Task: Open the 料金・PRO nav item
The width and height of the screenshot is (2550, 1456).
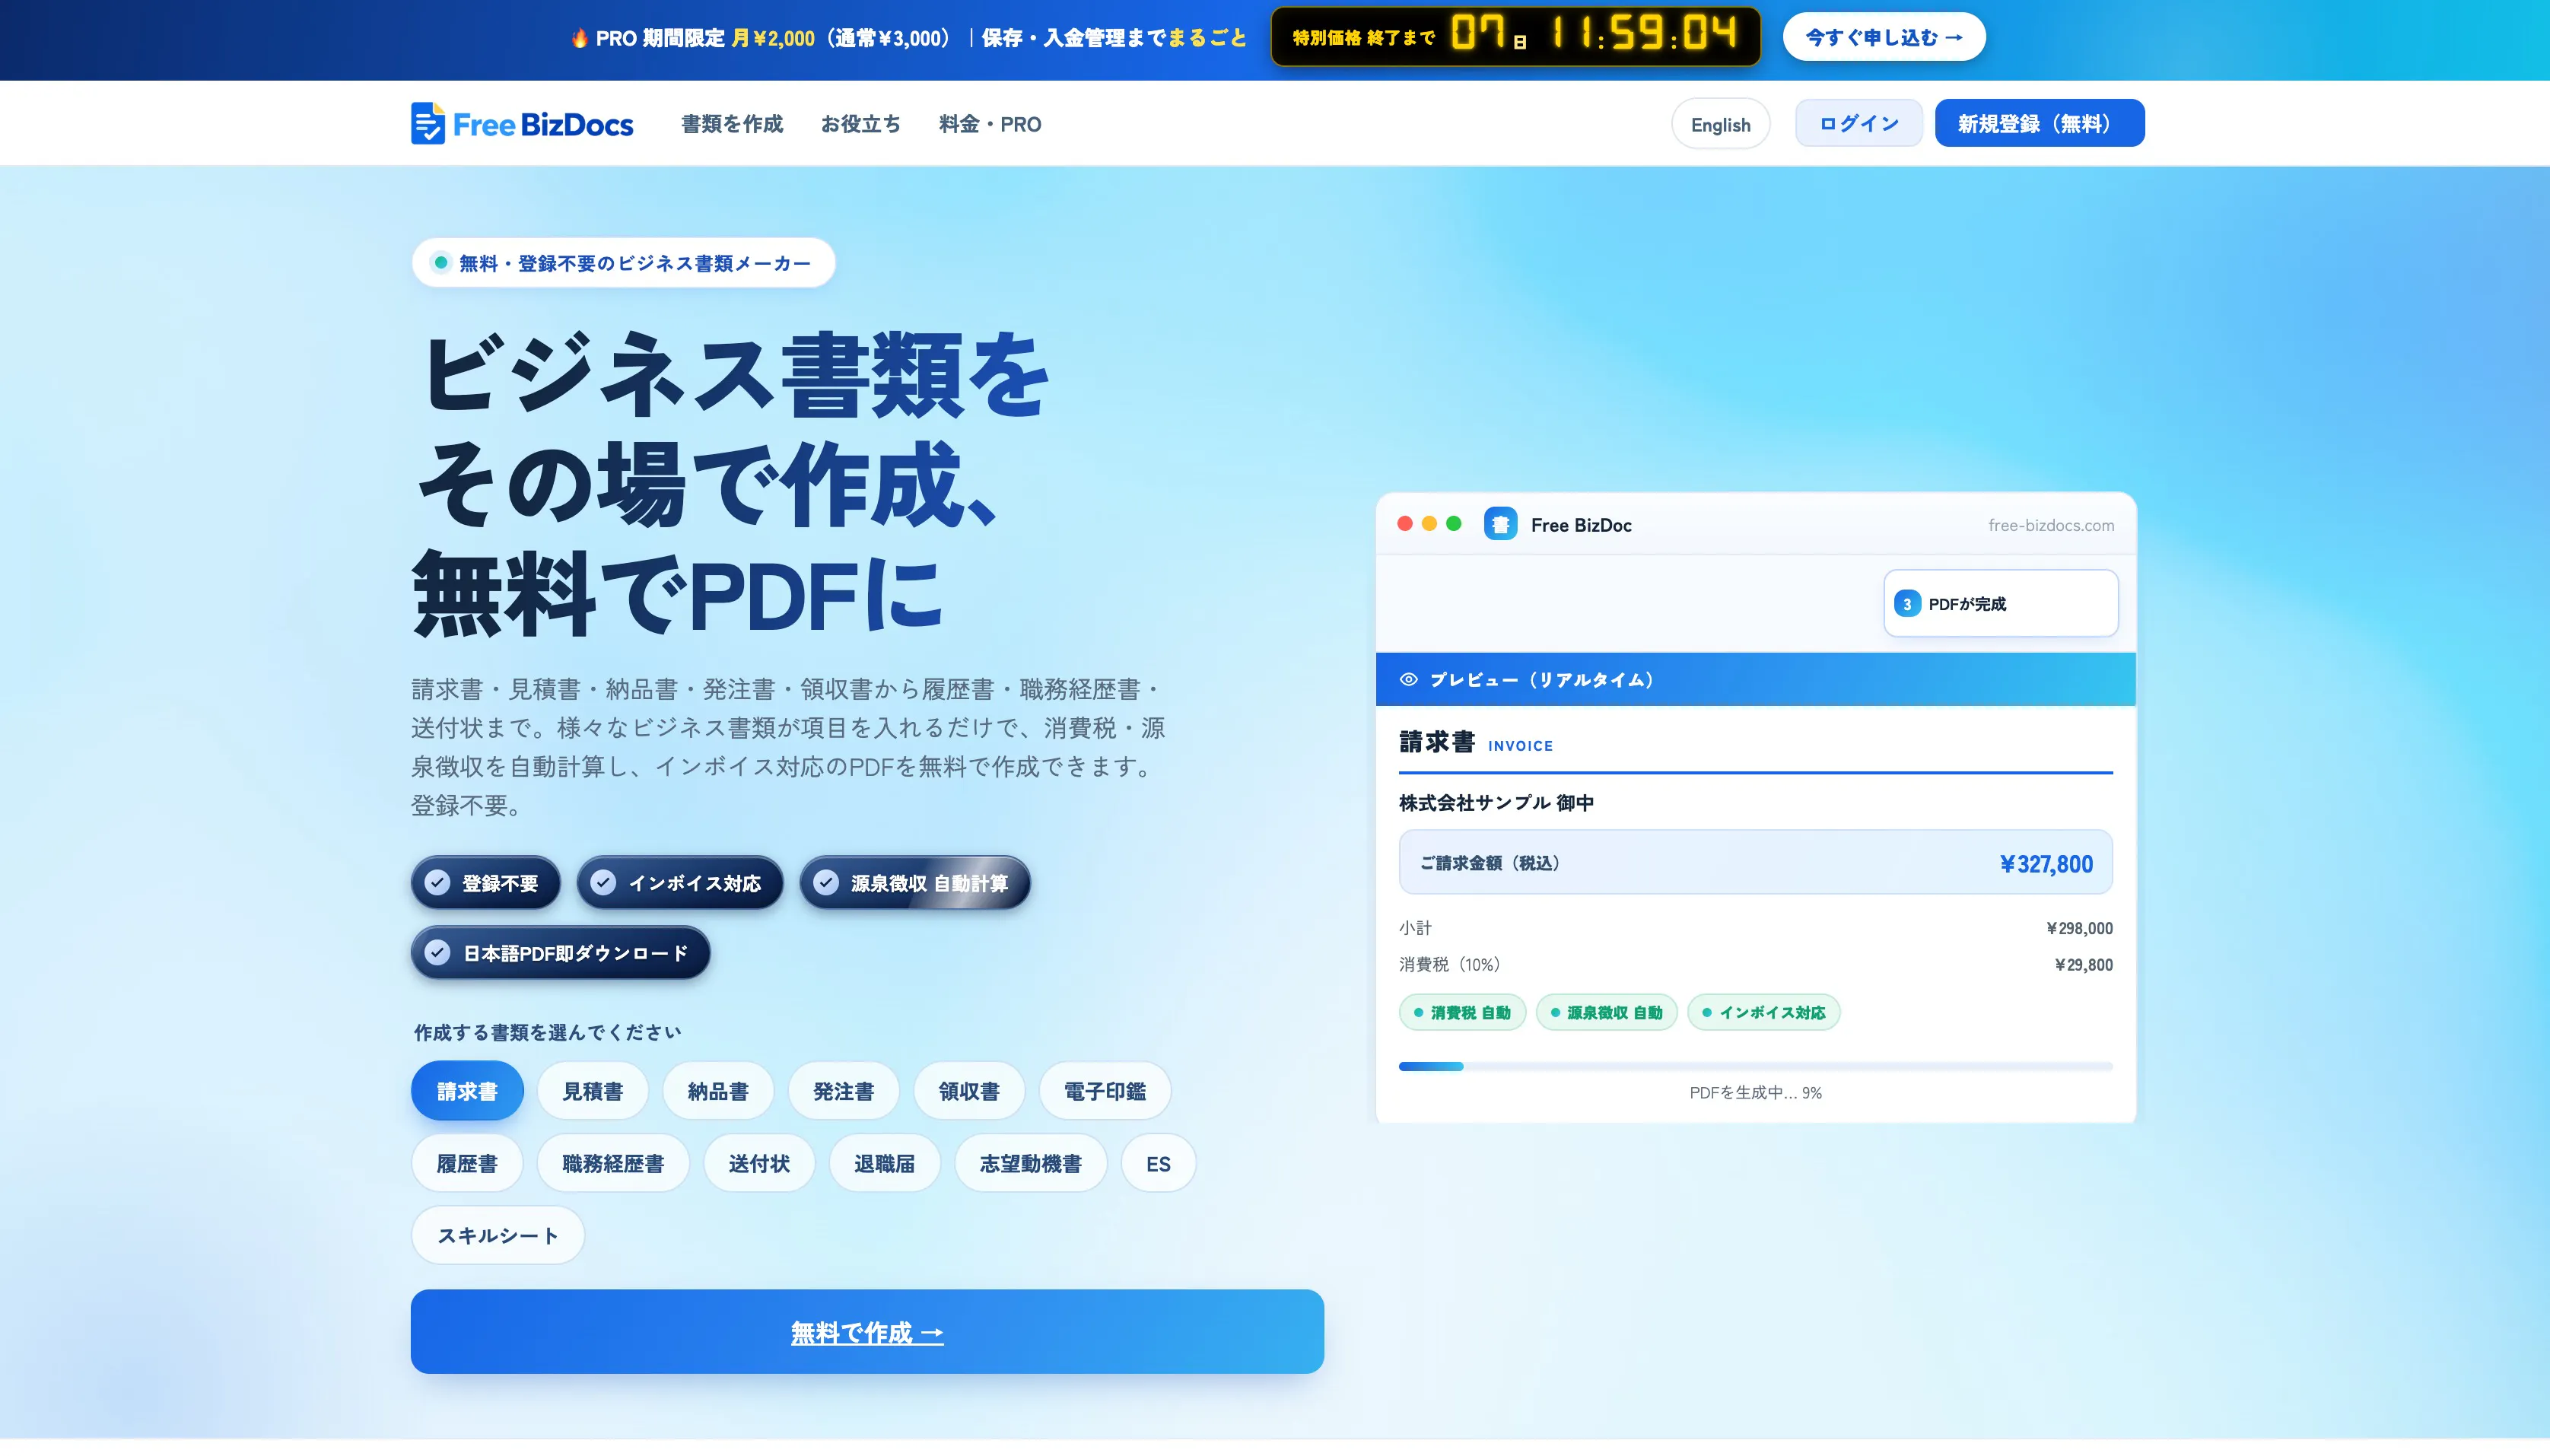Action: [x=990, y=124]
